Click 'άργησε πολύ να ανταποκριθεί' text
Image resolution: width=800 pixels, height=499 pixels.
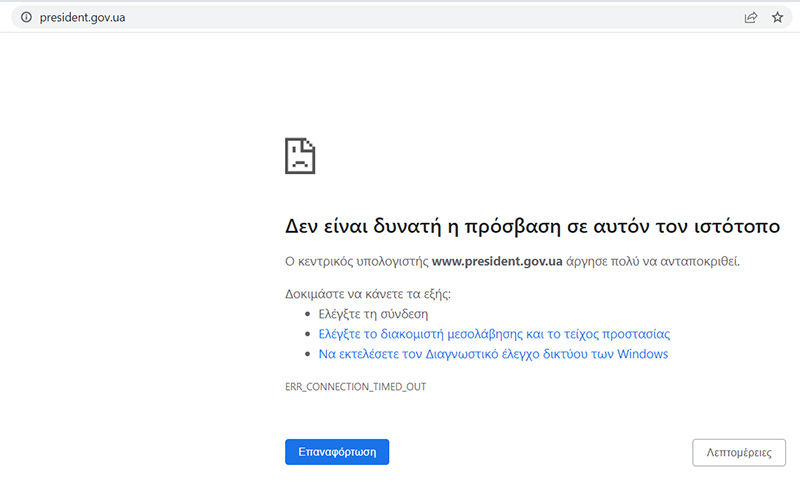point(654,261)
